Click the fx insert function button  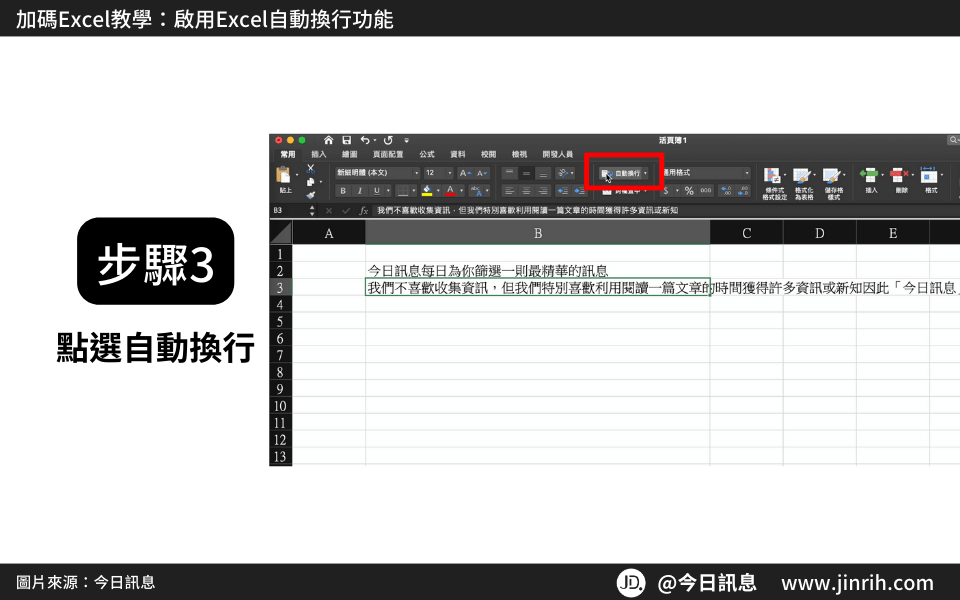pos(364,211)
